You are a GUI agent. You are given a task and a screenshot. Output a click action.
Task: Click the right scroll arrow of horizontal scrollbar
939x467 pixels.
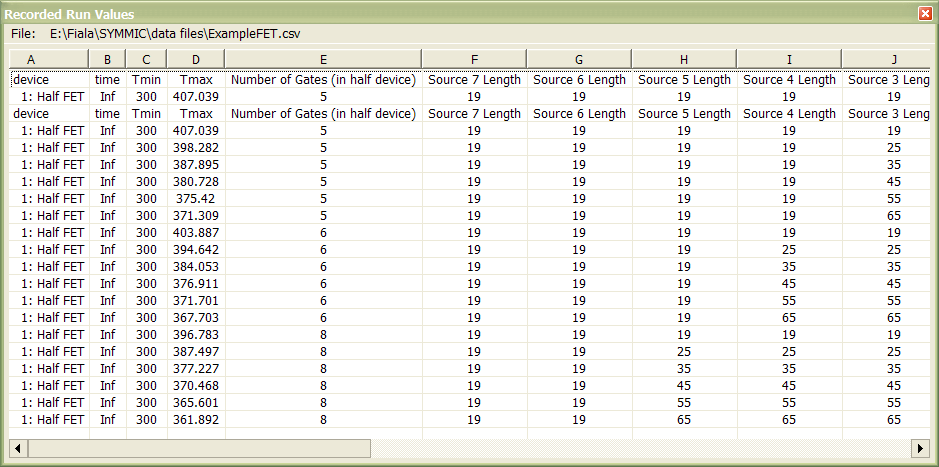coord(920,448)
